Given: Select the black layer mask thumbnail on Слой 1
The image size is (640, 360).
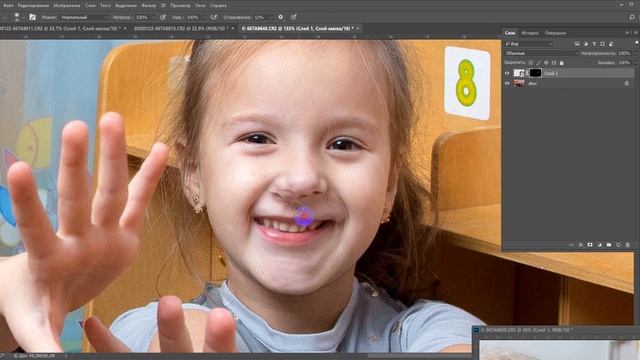Looking at the screenshot, I should [535, 73].
